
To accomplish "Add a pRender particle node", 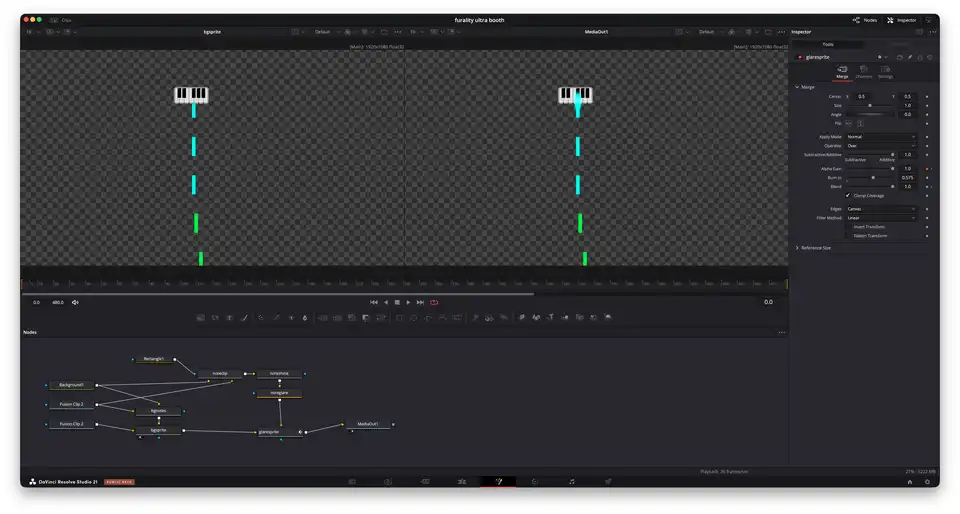I will coord(504,317).
